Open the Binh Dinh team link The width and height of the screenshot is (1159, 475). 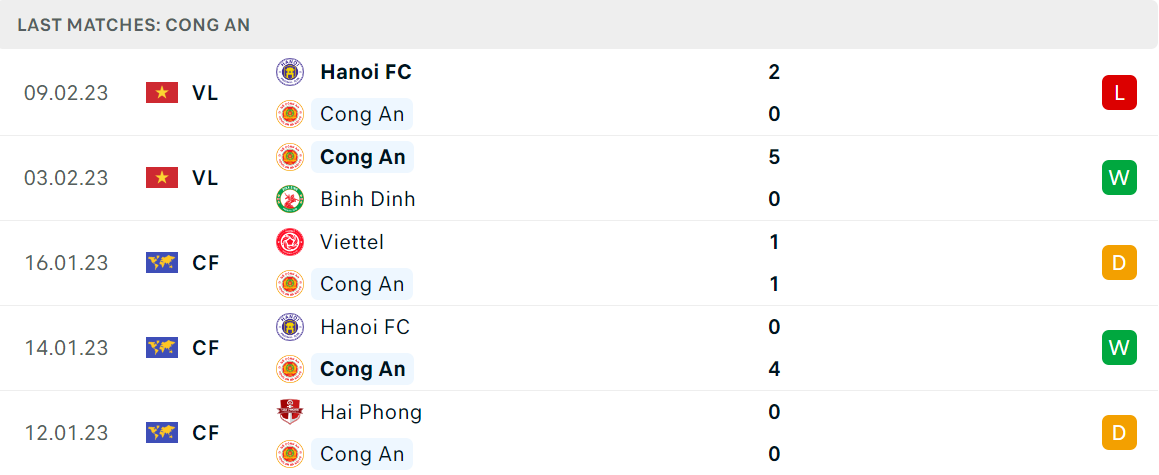[x=367, y=199]
